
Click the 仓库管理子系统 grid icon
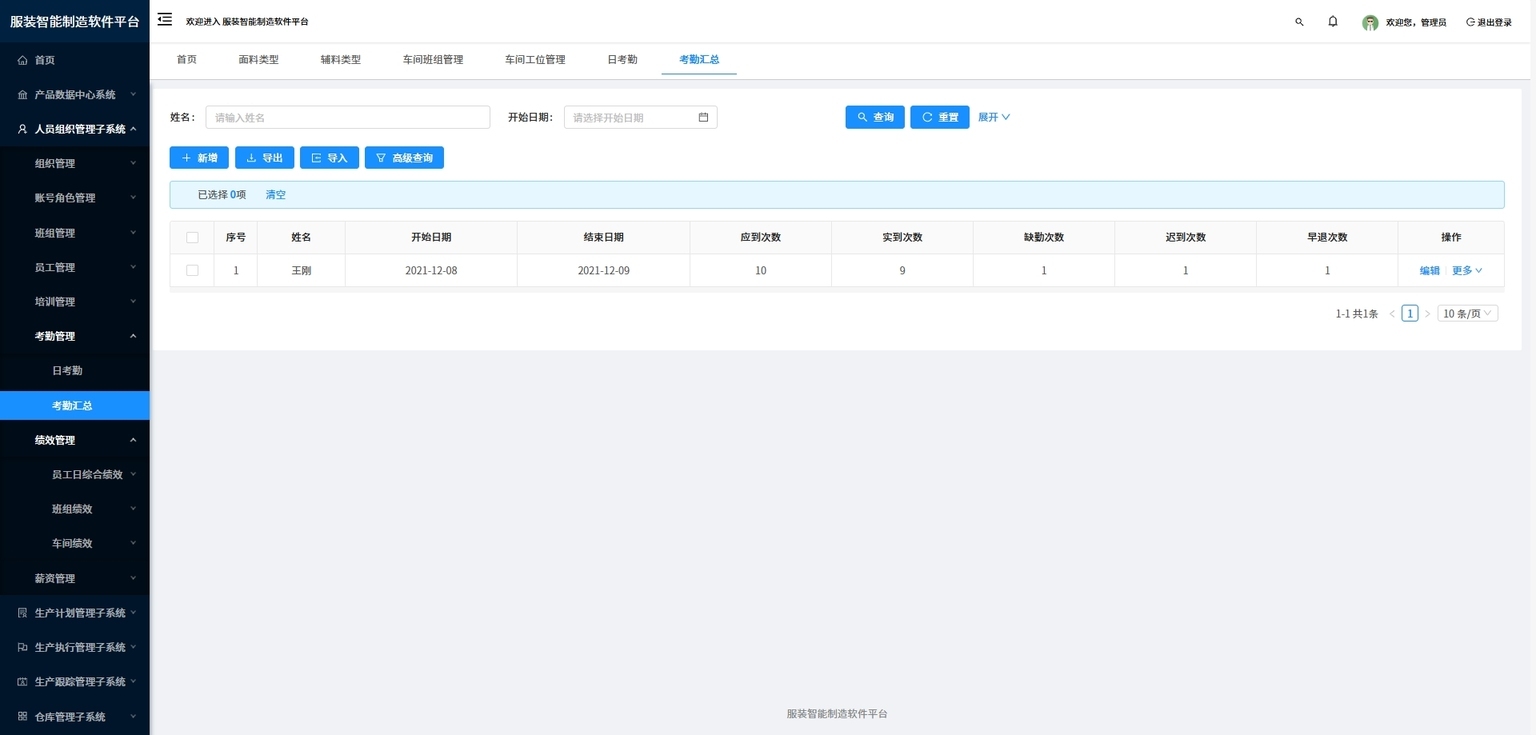tap(22, 716)
